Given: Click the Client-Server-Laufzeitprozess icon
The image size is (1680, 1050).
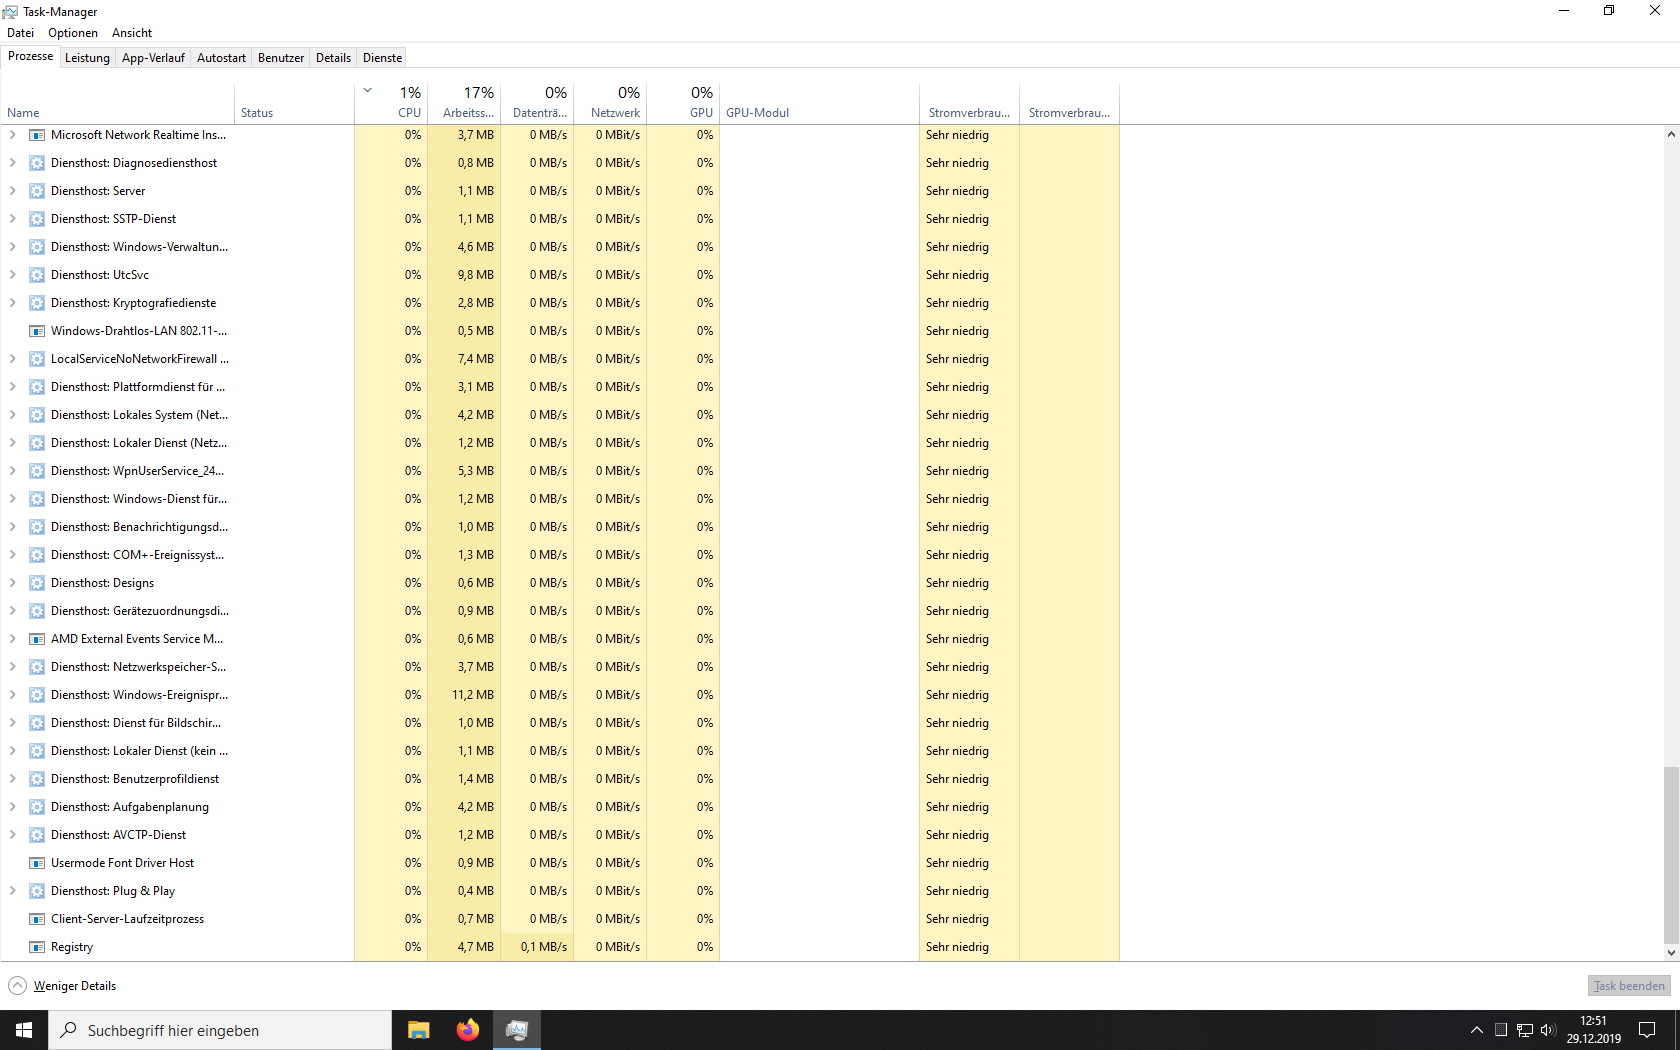Looking at the screenshot, I should pyautogui.click(x=37, y=919).
